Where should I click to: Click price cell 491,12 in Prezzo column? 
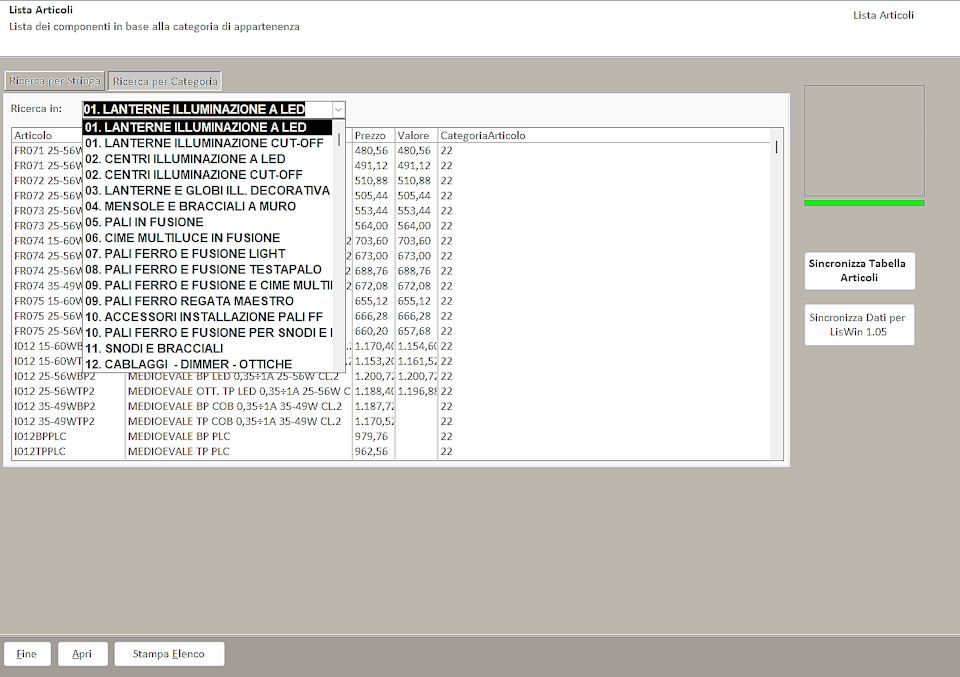pos(371,166)
